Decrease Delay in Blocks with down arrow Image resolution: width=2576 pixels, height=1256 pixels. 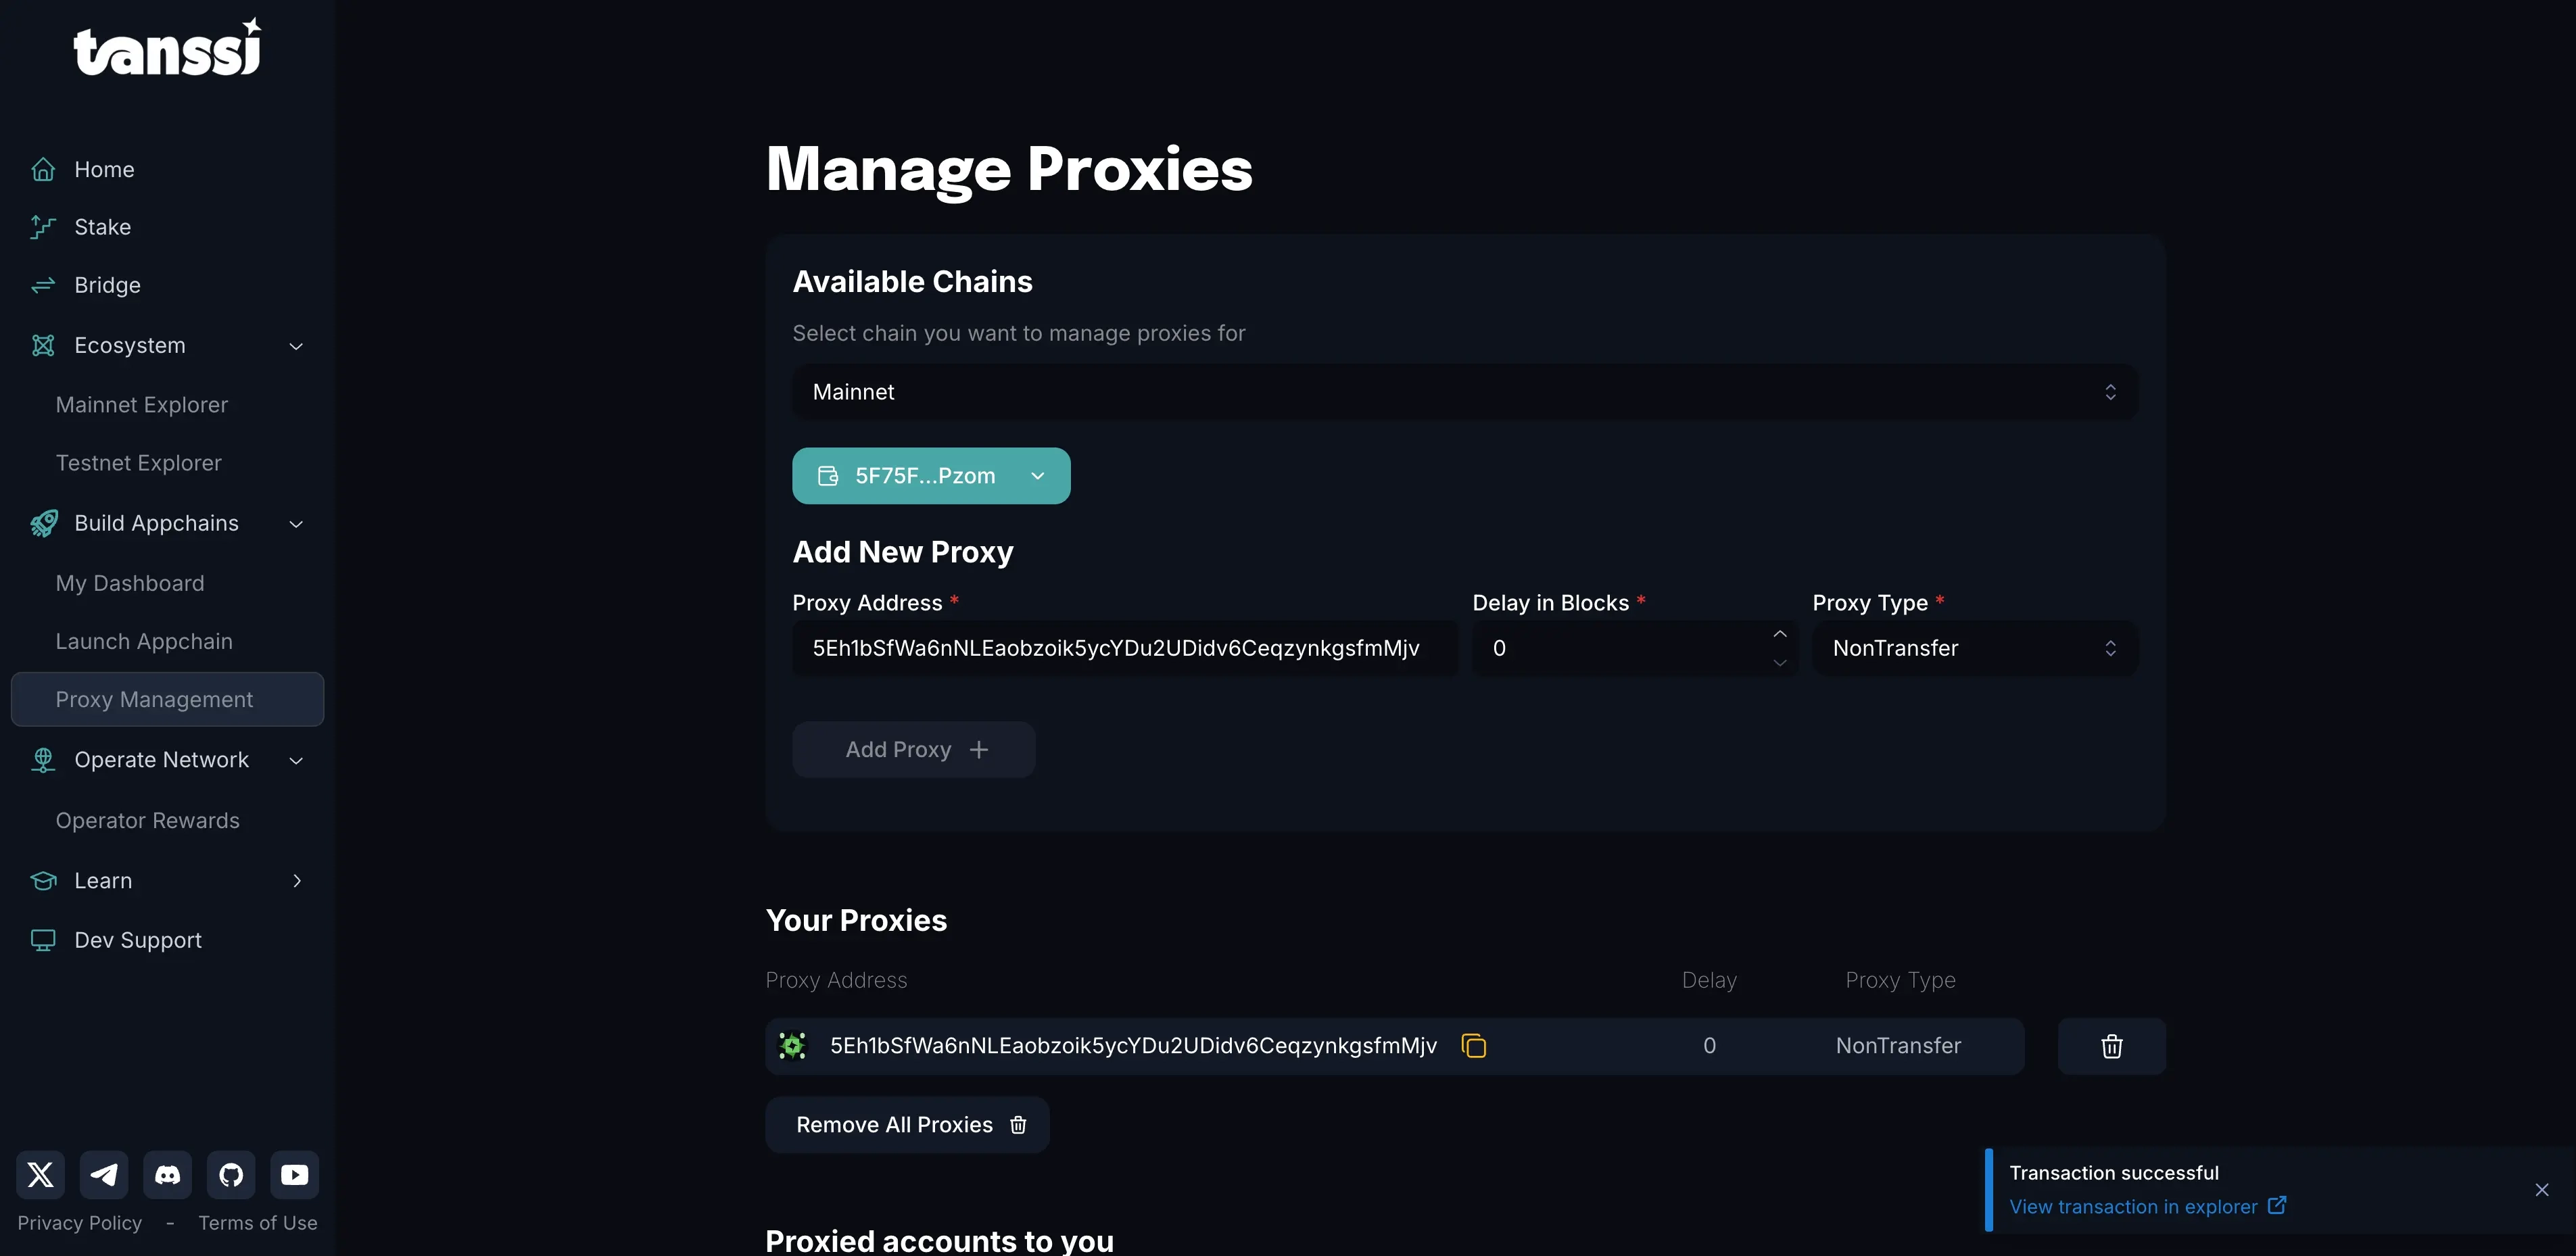pos(1780,663)
